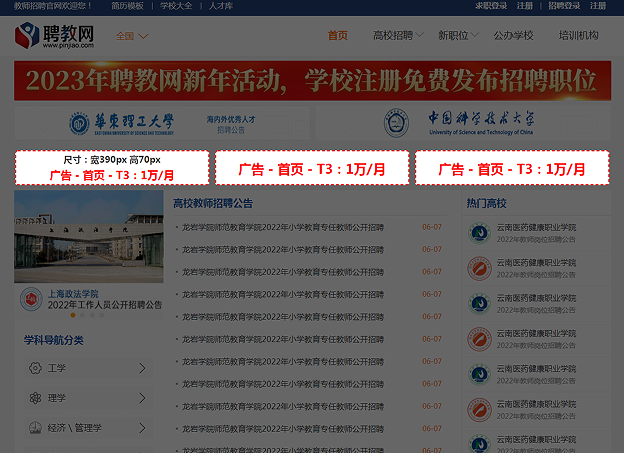Select the second carousel dot
The height and width of the screenshot is (453, 624).
(x=82, y=315)
